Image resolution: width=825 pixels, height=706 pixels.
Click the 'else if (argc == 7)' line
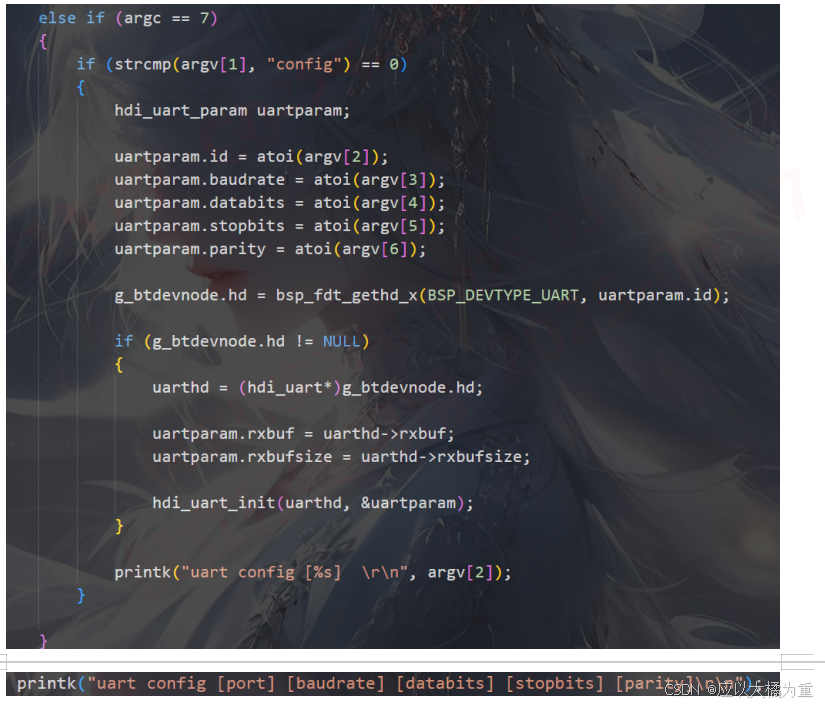(128, 18)
